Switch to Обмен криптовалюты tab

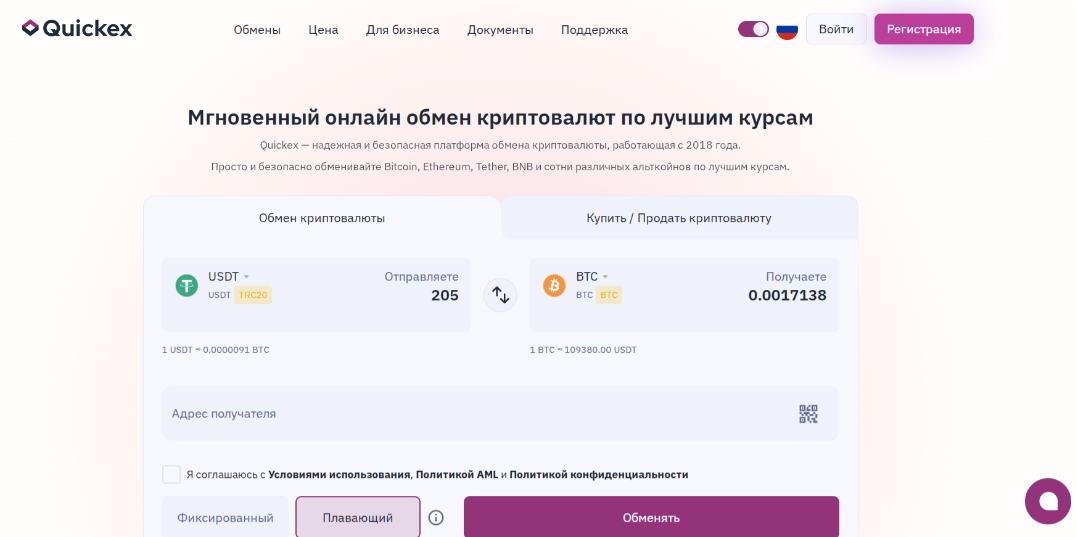[322, 218]
